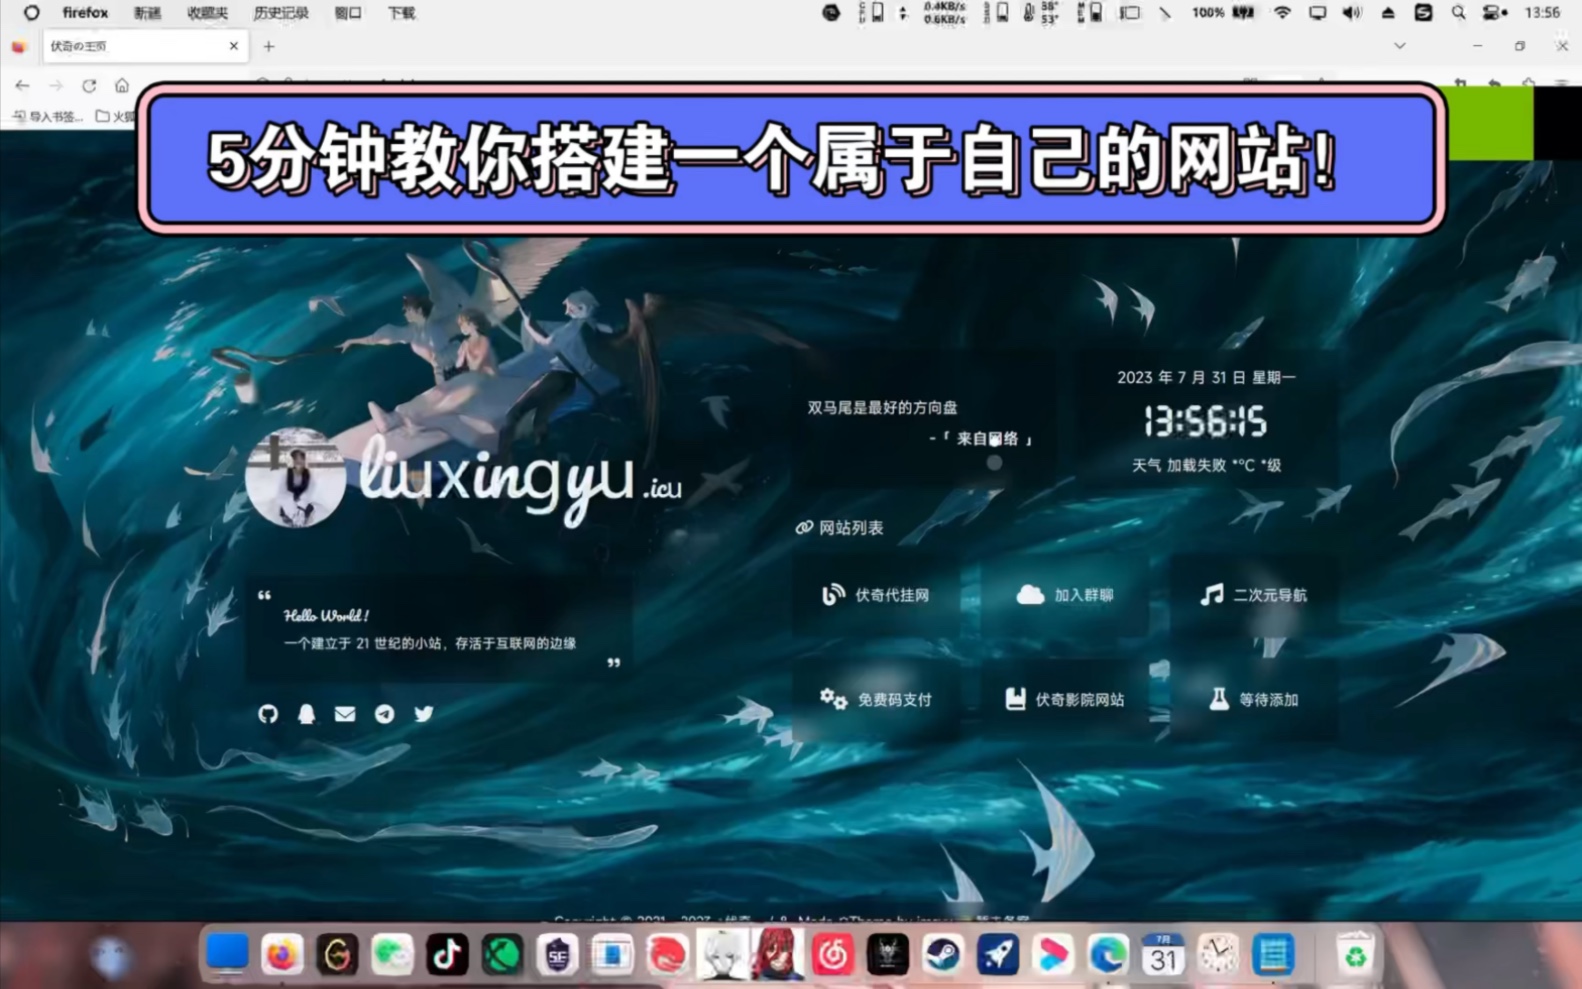Click the date text 2023 年 7 月 31 日
This screenshot has height=989, width=1582.
pyautogui.click(x=1181, y=377)
